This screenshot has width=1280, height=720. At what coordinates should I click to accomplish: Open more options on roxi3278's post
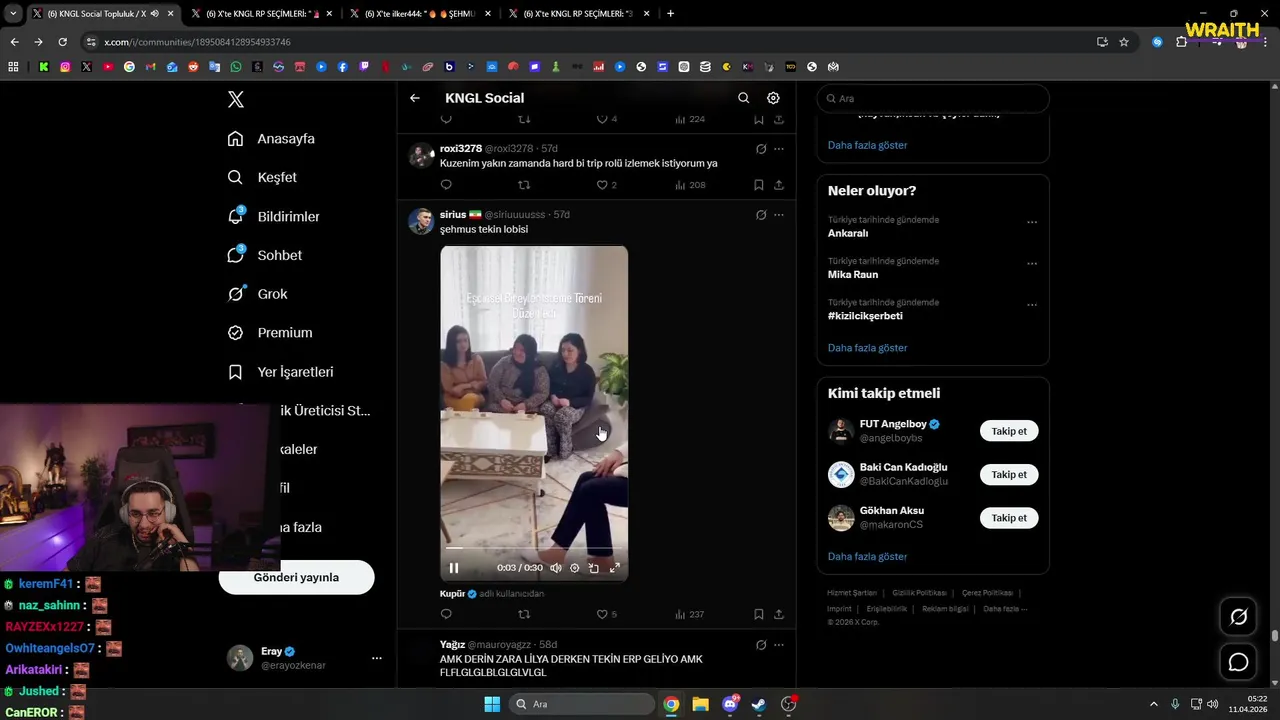coord(779,149)
